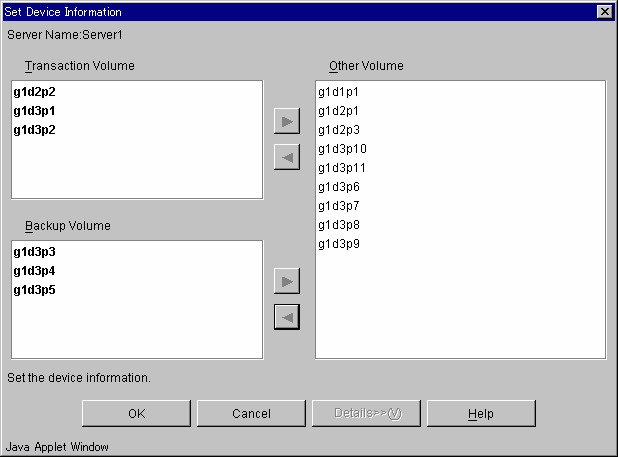618x457 pixels.
Task: Select g1d3p9 in Other Volume list
Action: (x=339, y=244)
